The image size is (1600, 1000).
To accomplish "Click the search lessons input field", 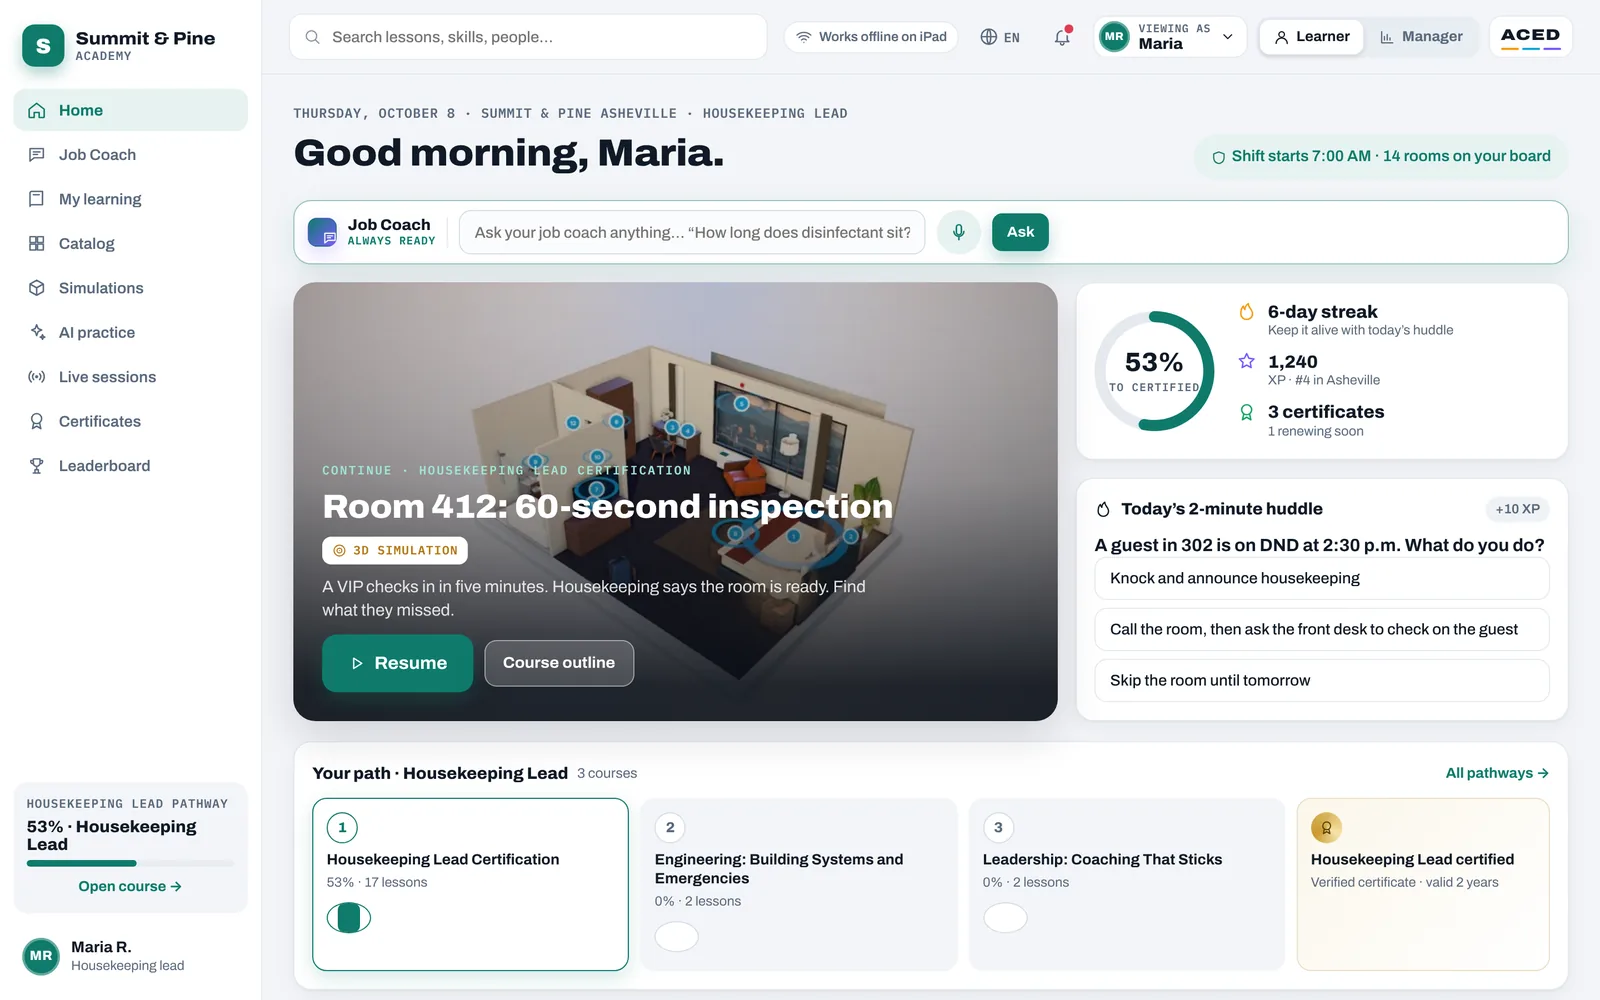I will [x=528, y=37].
